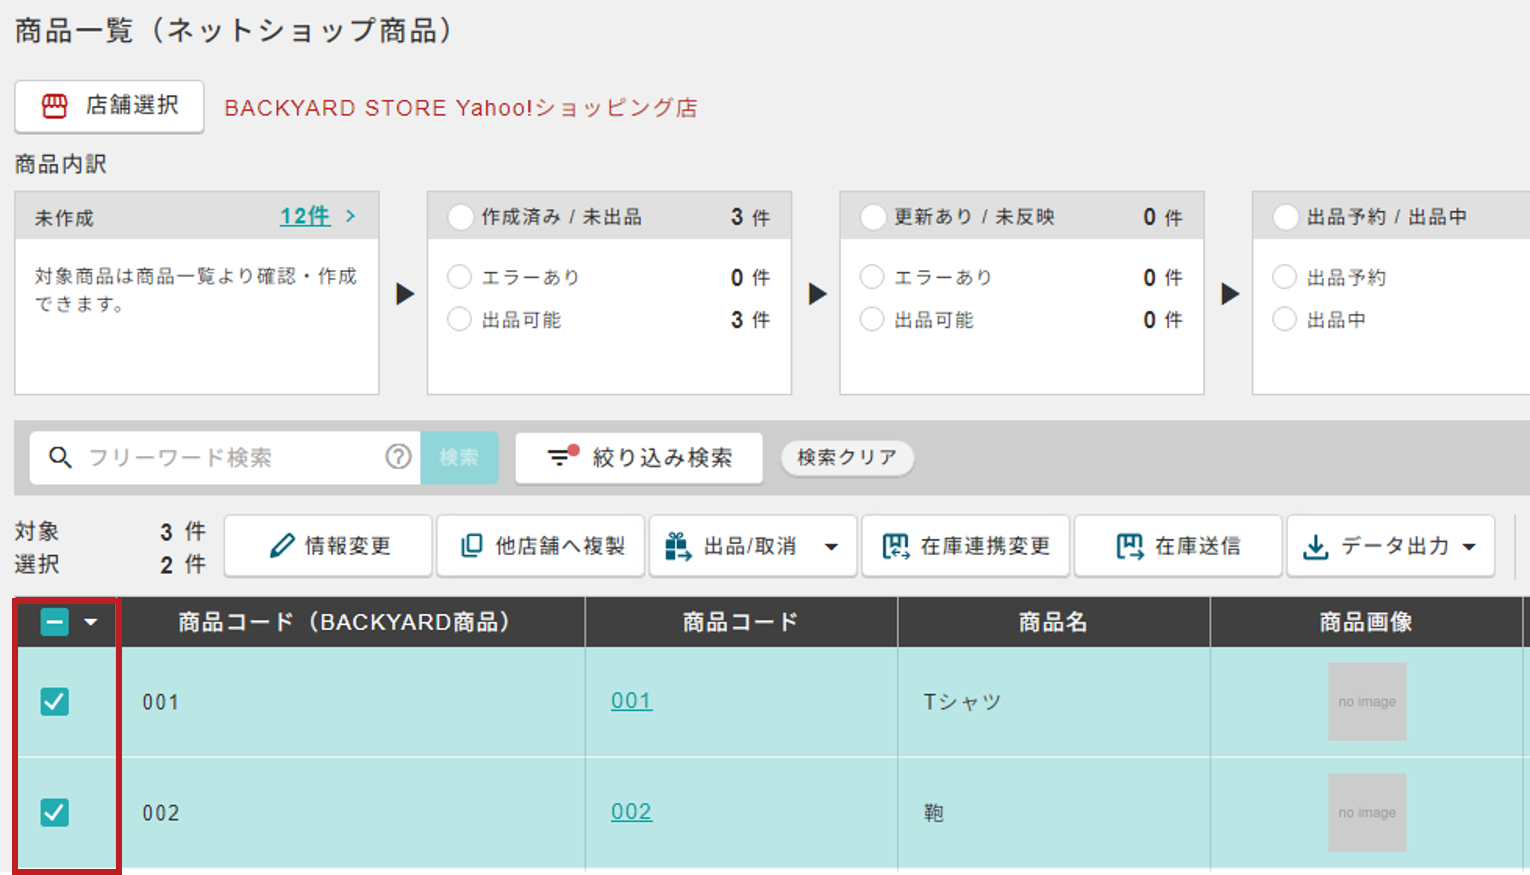The image size is (1530, 875).
Task: Click the 商品画像 column header
Action: coord(1366,623)
